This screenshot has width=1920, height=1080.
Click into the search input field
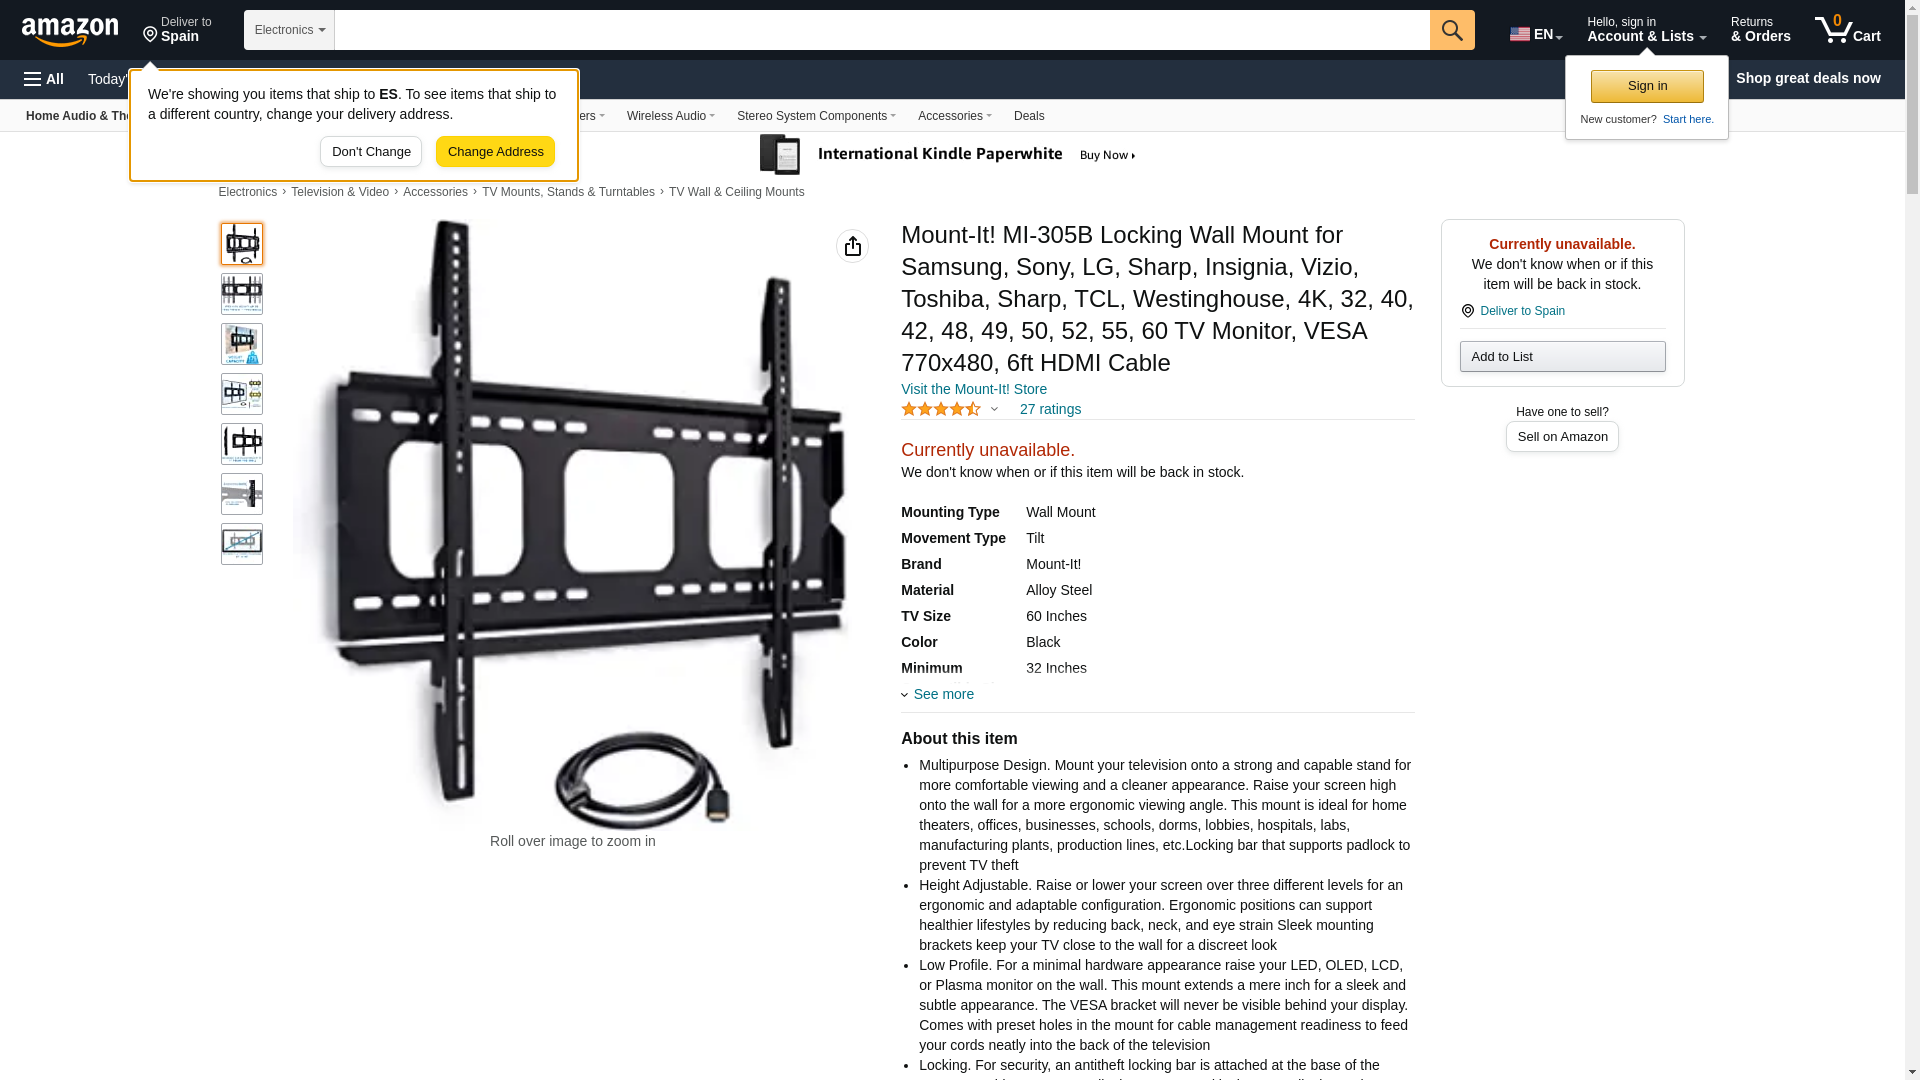coord(882,30)
